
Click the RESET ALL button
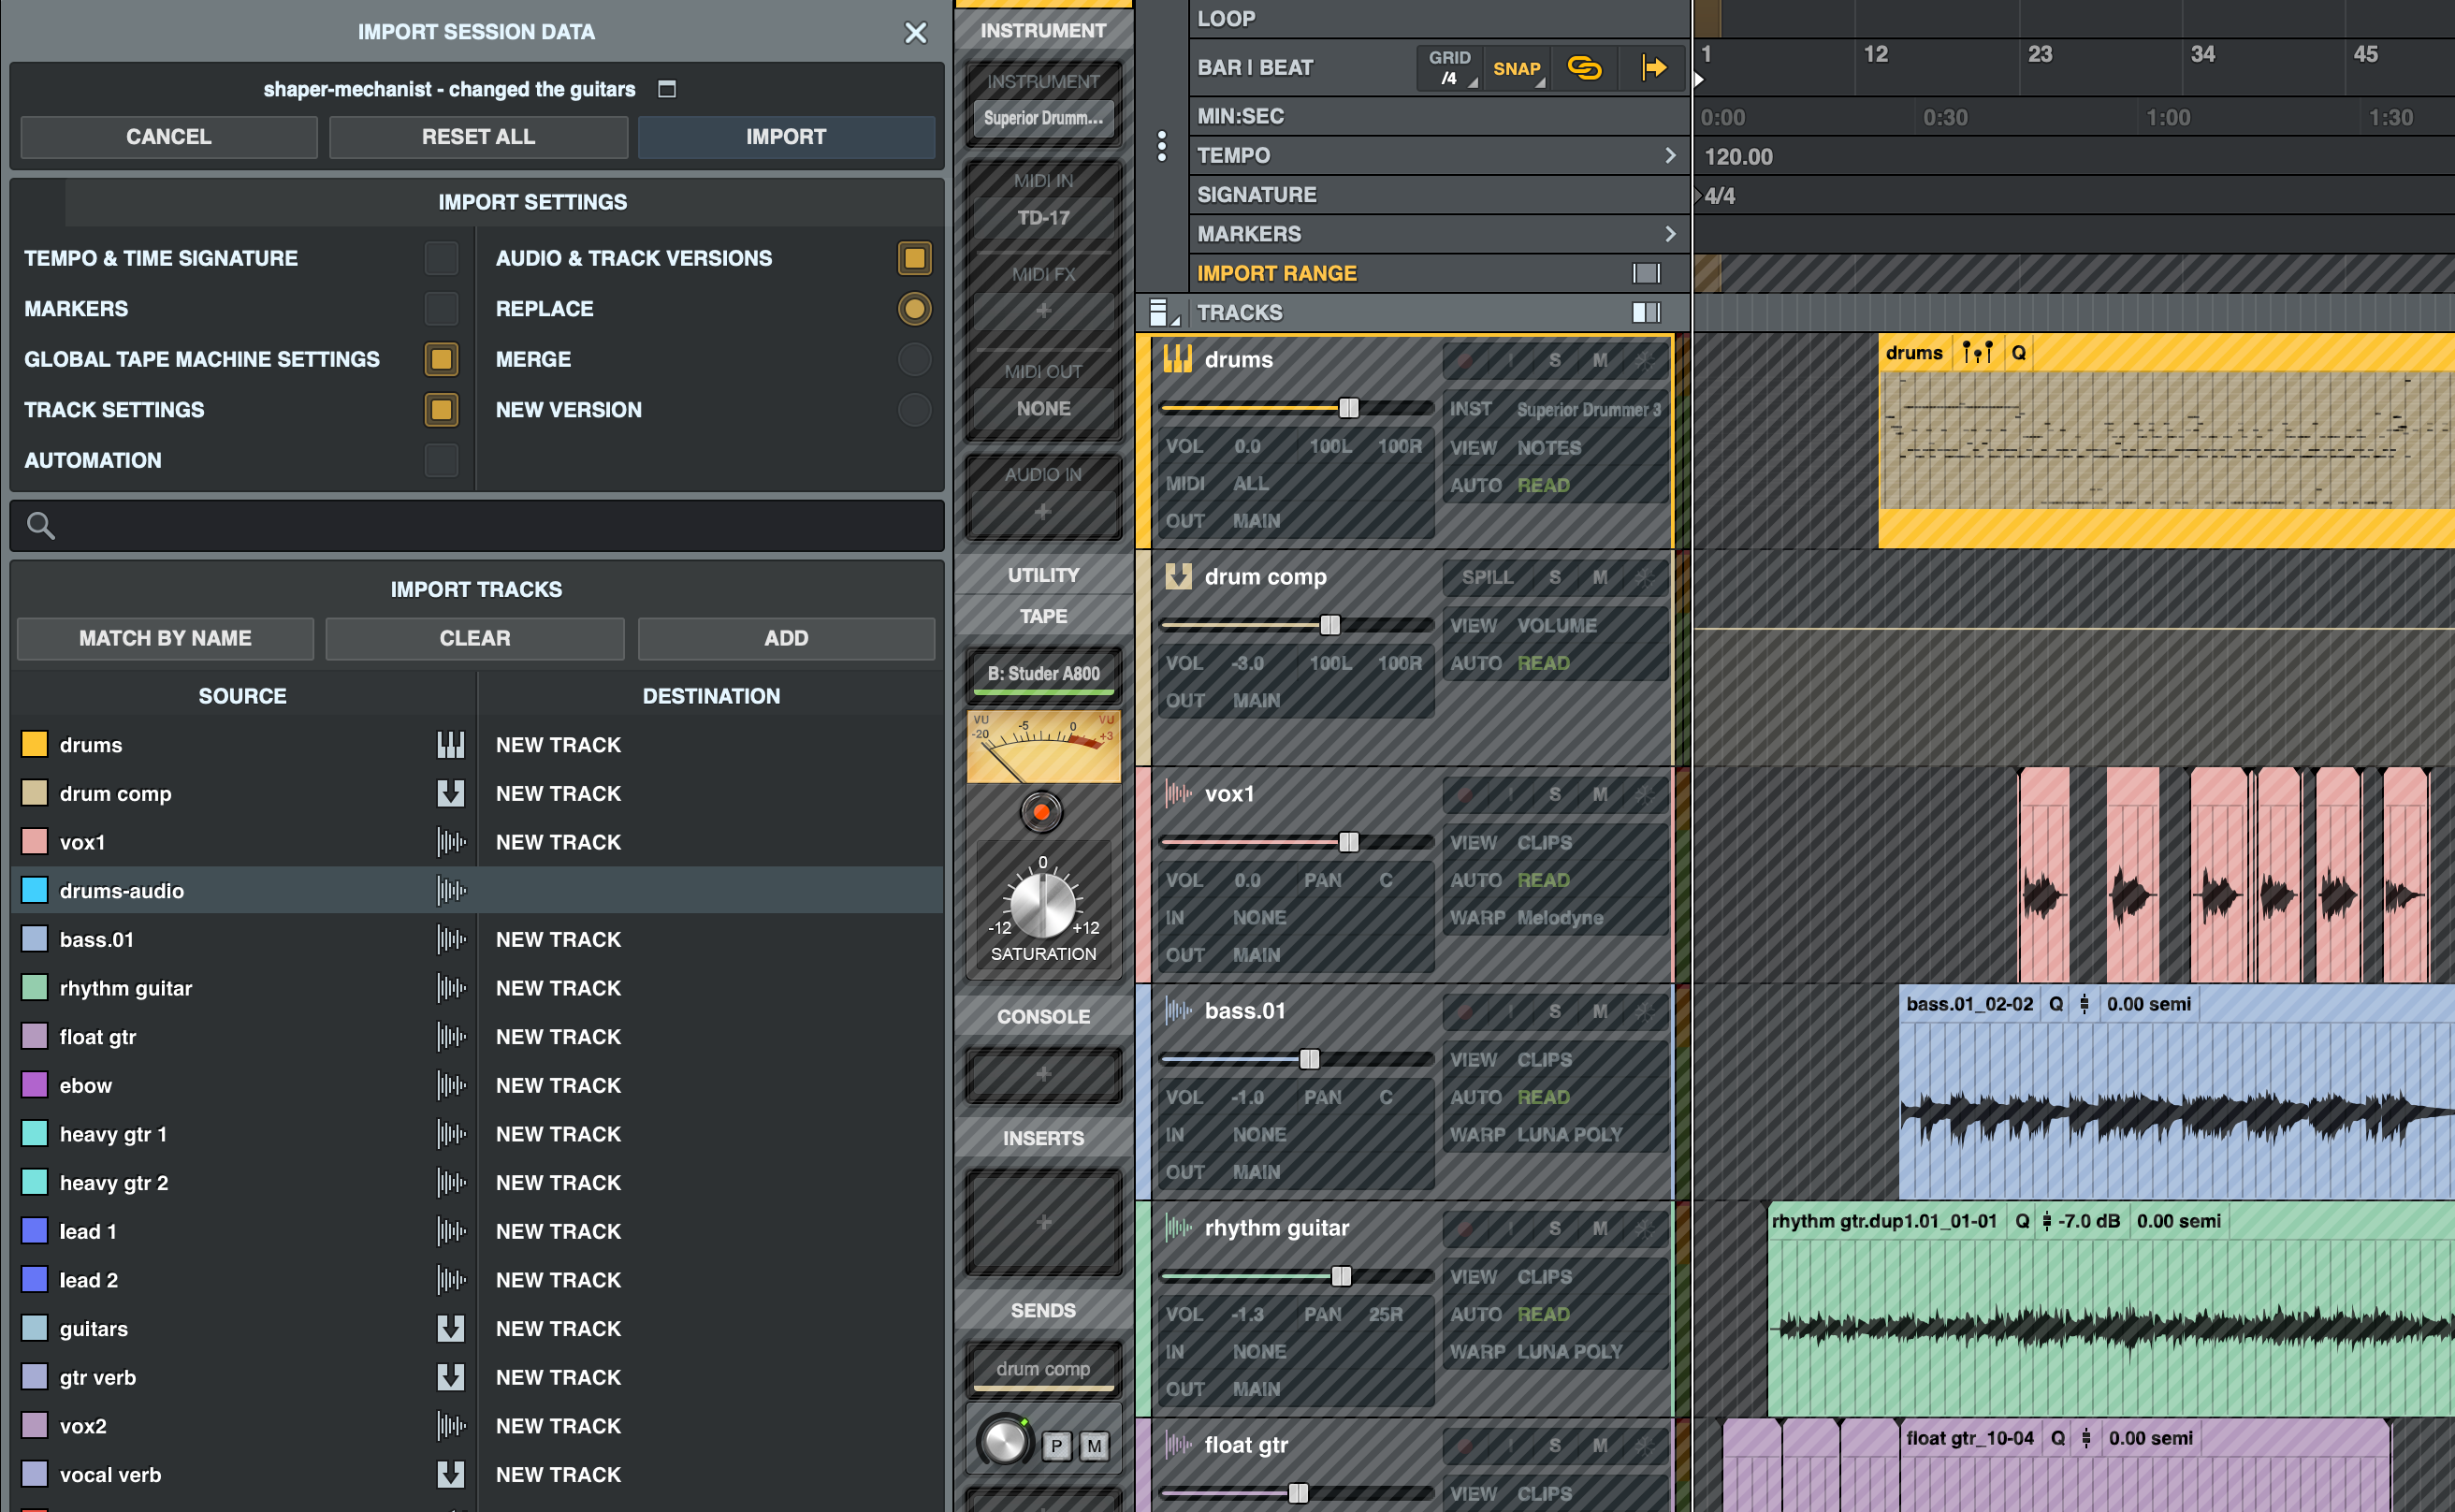tap(478, 137)
